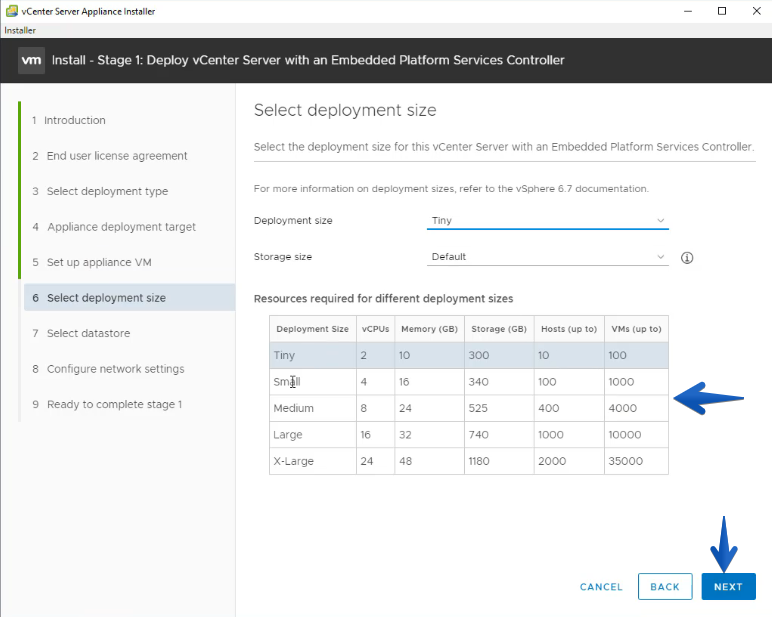The width and height of the screenshot is (772, 617).
Task: Click the 525 storage cell for Medium
Action: pyautogui.click(x=499, y=408)
